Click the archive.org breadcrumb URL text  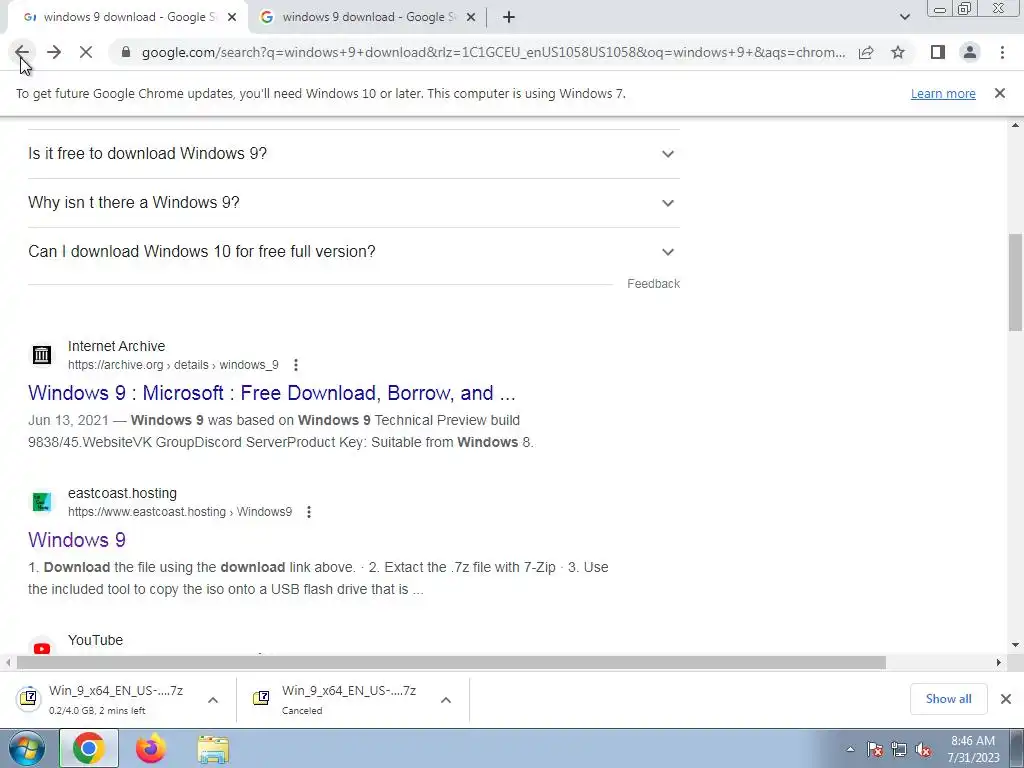(x=173, y=365)
